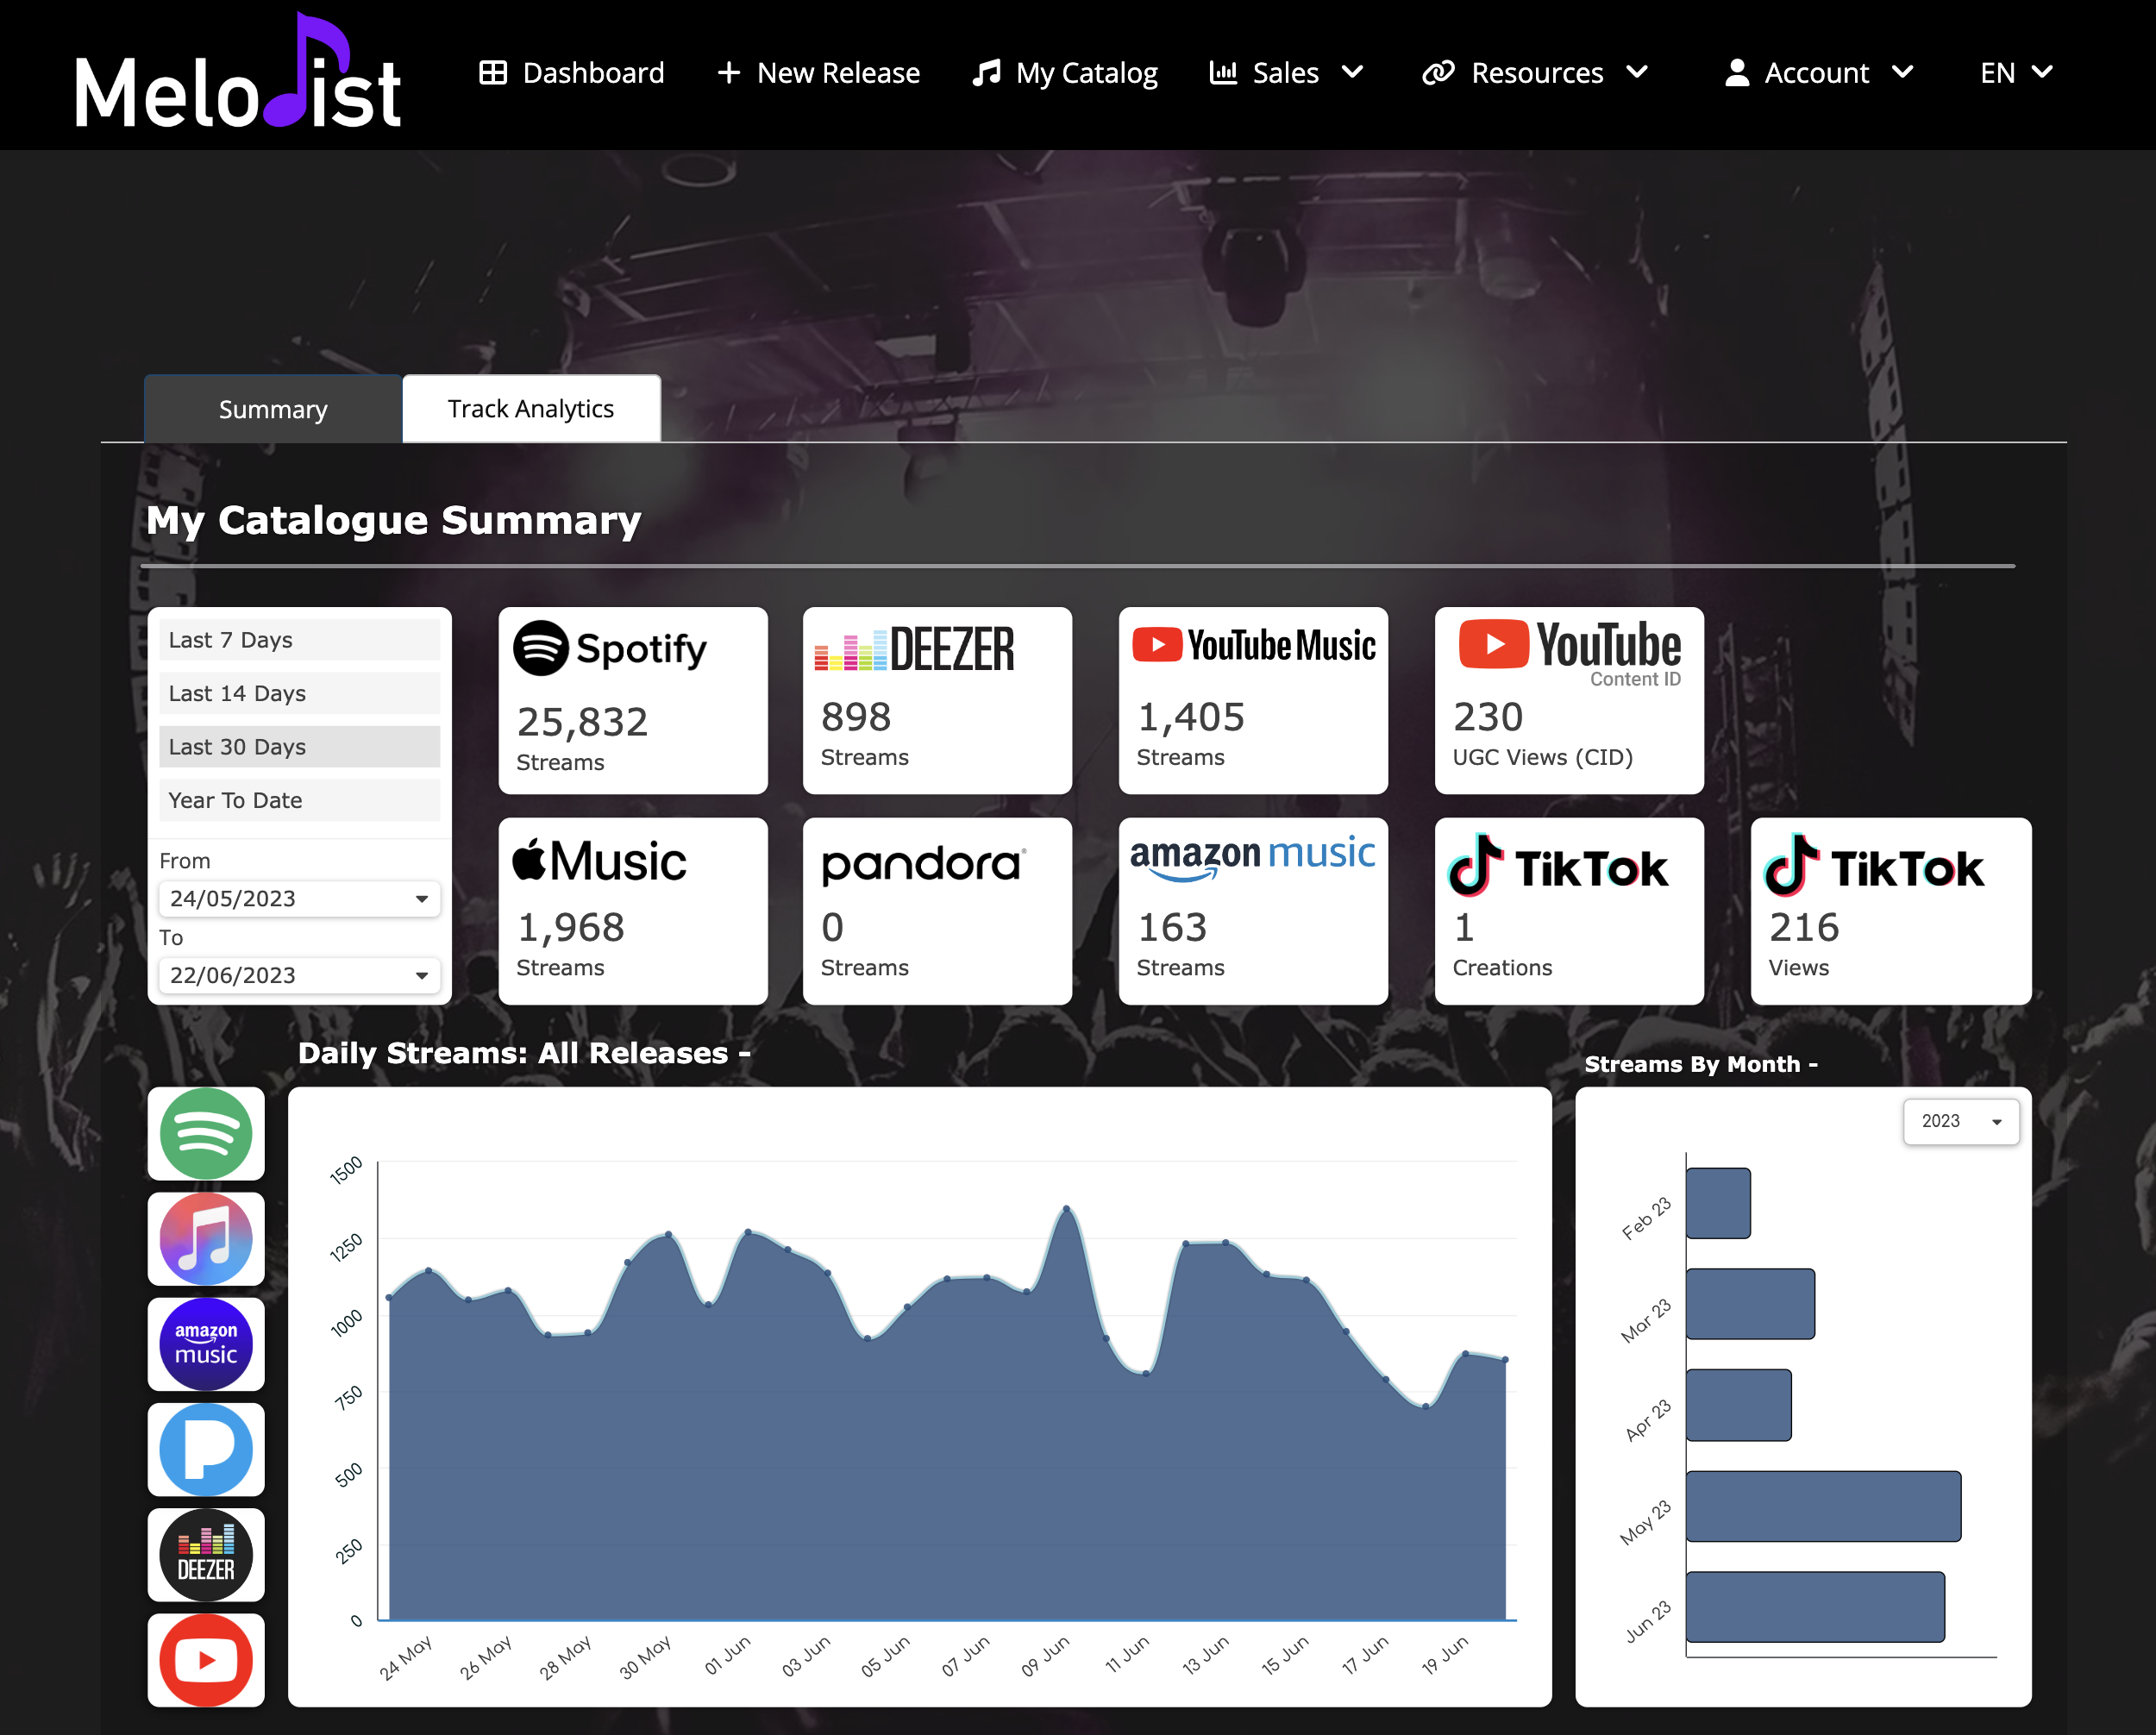Image resolution: width=2156 pixels, height=1735 pixels.
Task: Open the 2023 year selector
Action: (1960, 1121)
